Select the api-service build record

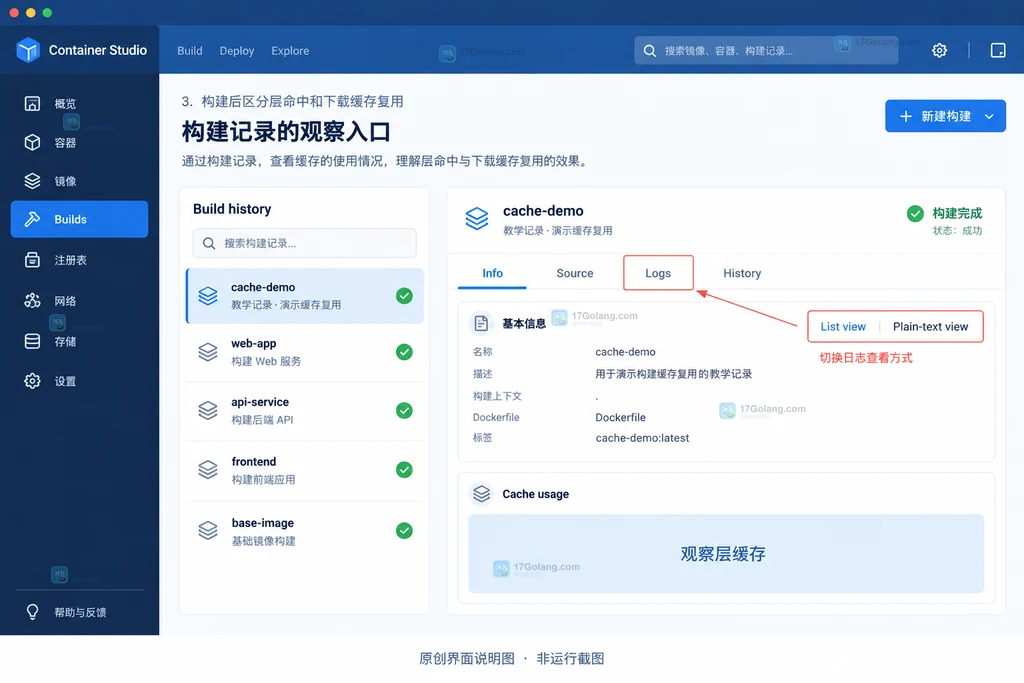click(x=305, y=411)
